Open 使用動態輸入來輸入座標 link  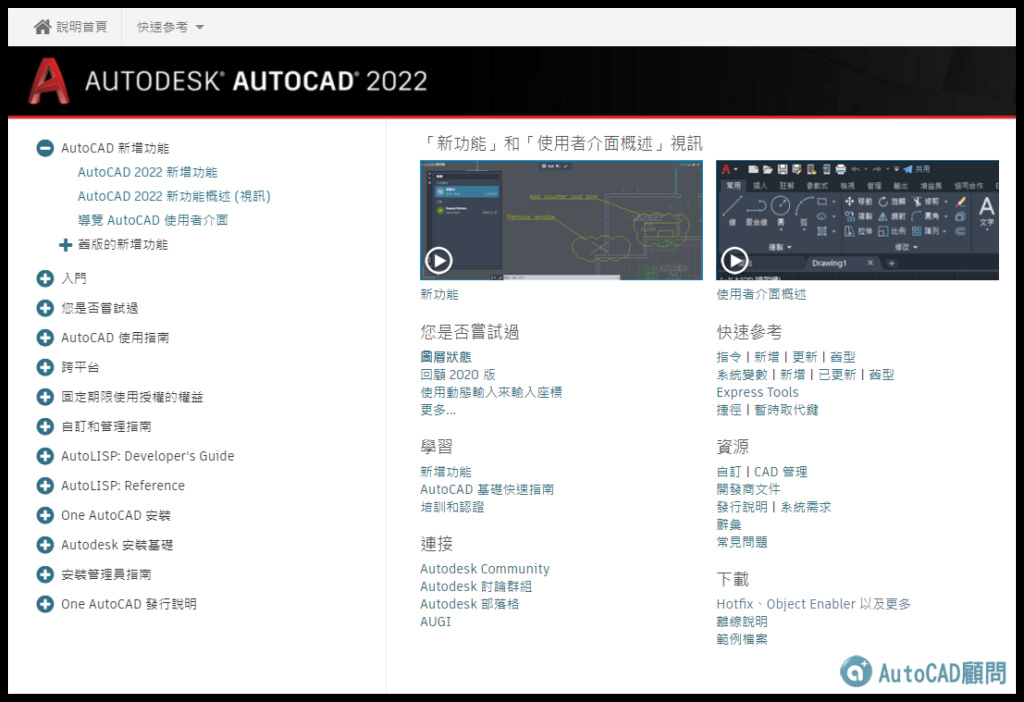point(491,392)
